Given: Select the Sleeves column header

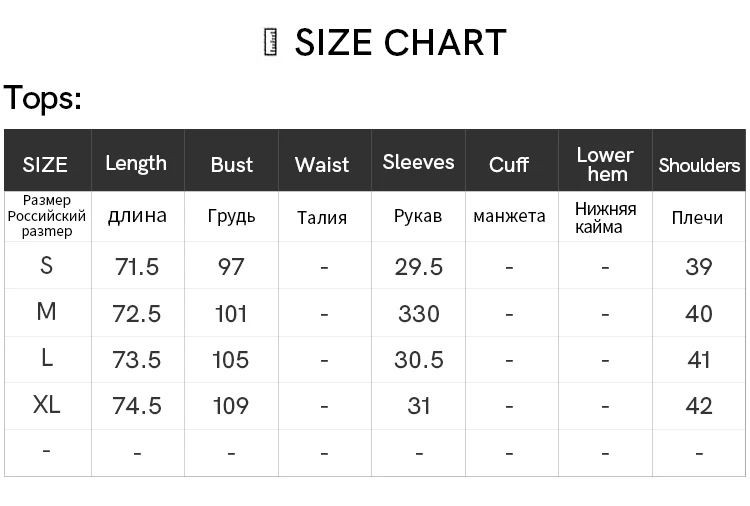Looking at the screenshot, I should 418,162.
